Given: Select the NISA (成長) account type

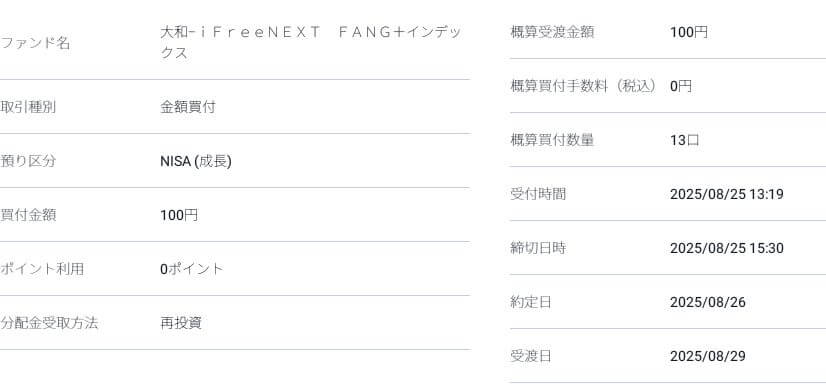Looking at the screenshot, I should click(x=195, y=161).
